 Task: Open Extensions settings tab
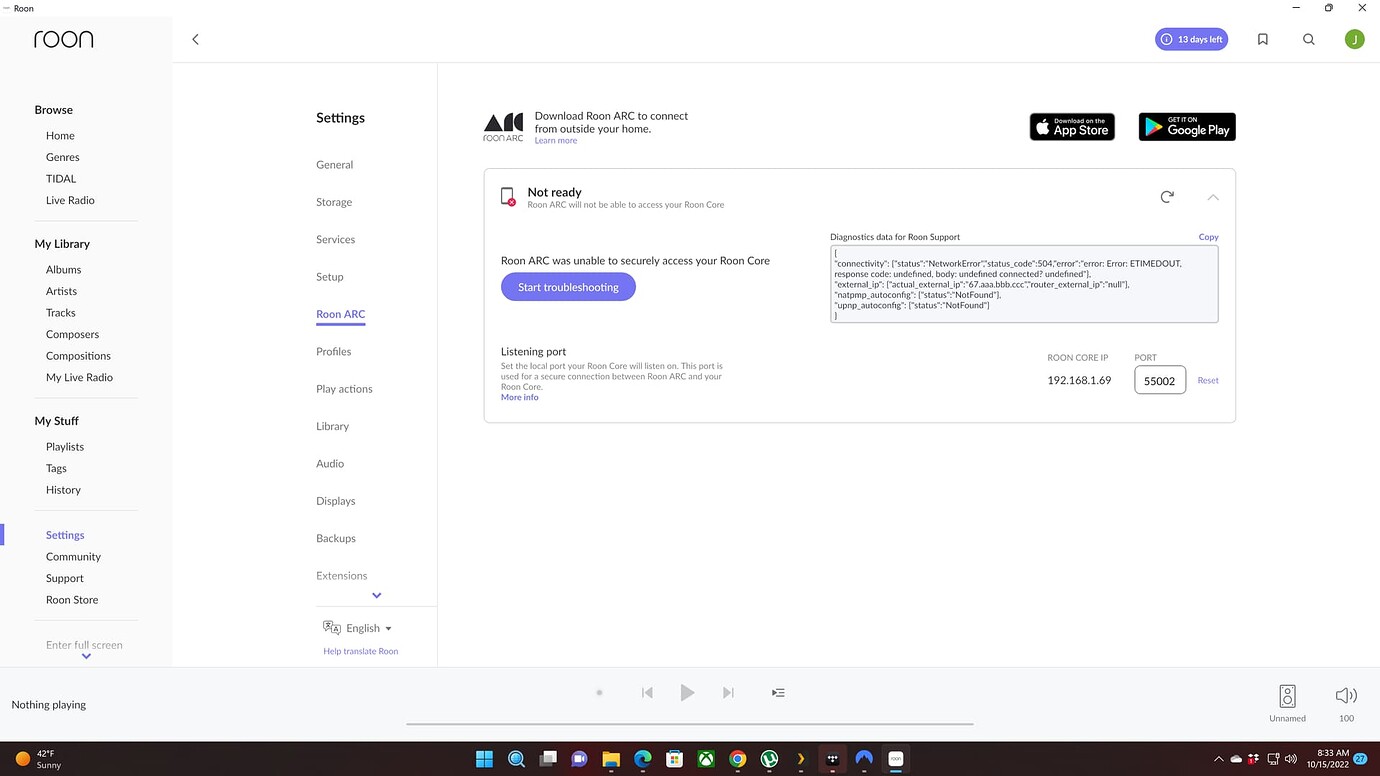coord(341,575)
